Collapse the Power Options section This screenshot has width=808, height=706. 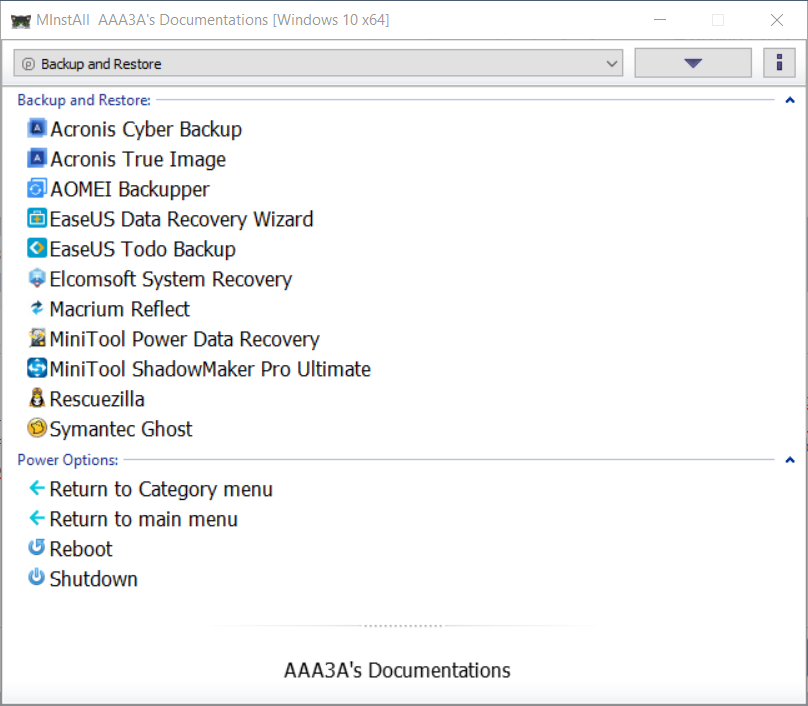pyautogui.click(x=789, y=460)
